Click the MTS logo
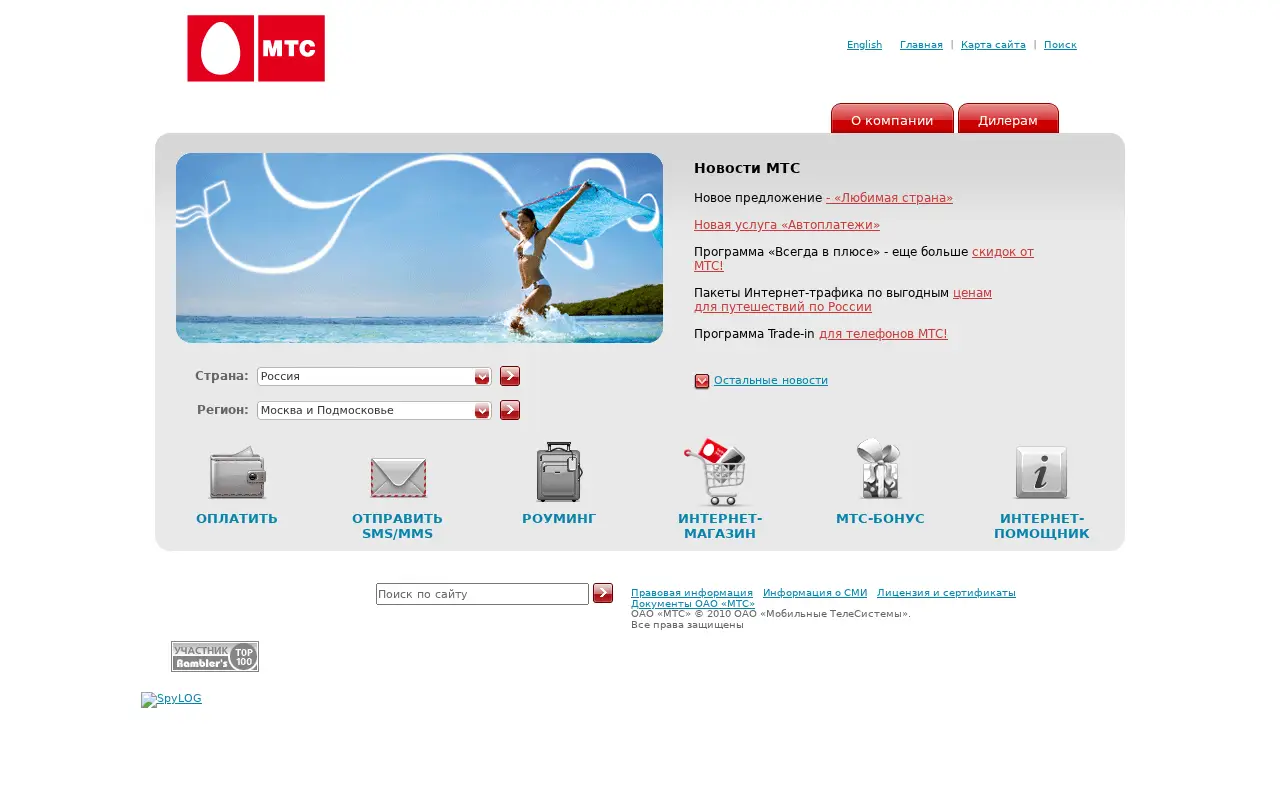 [256, 48]
